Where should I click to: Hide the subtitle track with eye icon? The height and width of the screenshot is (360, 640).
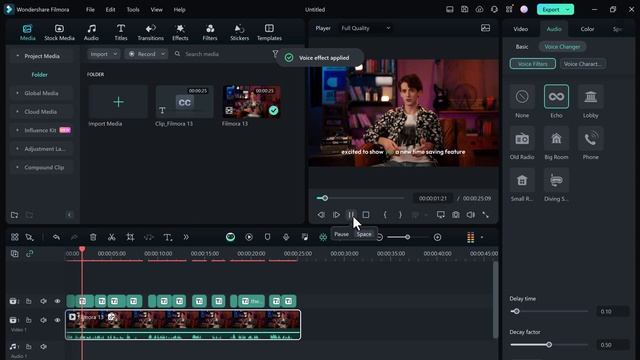57,301
